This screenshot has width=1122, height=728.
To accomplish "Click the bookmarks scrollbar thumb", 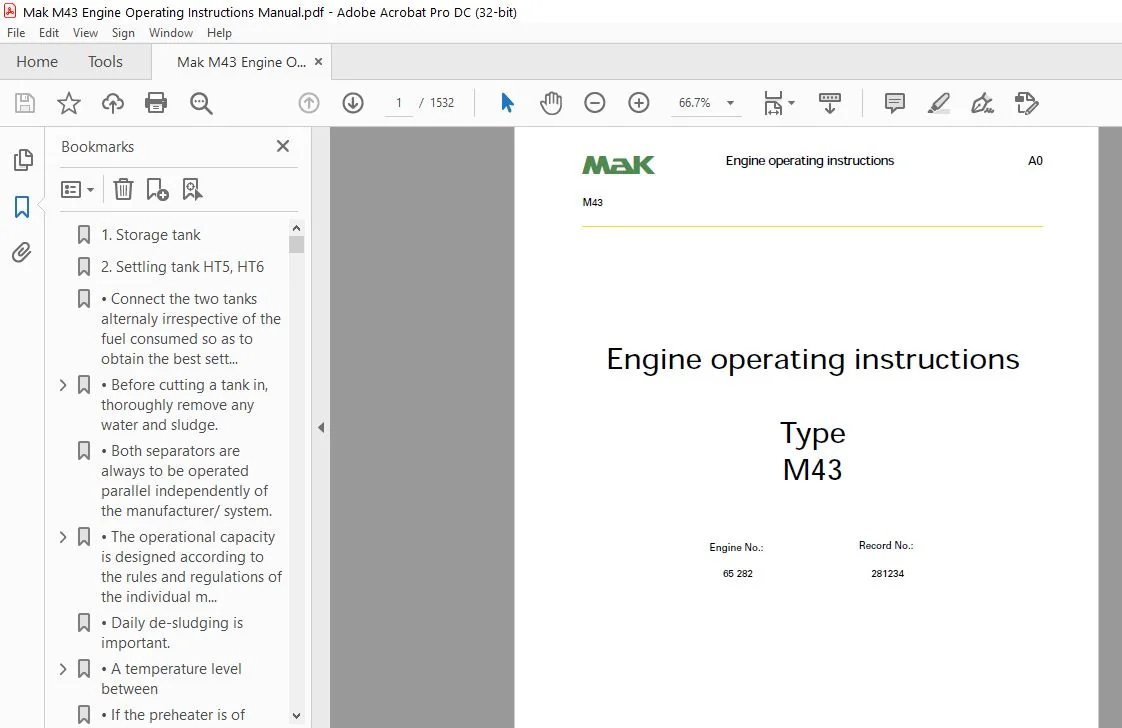I will (x=296, y=244).
